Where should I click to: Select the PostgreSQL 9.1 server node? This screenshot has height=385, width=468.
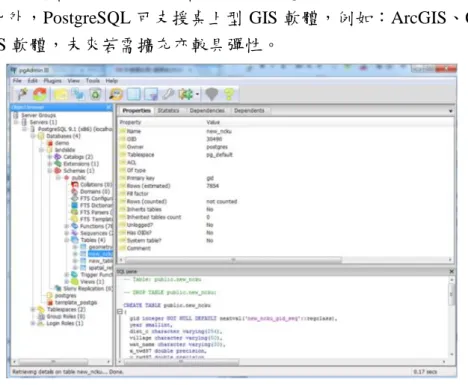(x=75, y=129)
